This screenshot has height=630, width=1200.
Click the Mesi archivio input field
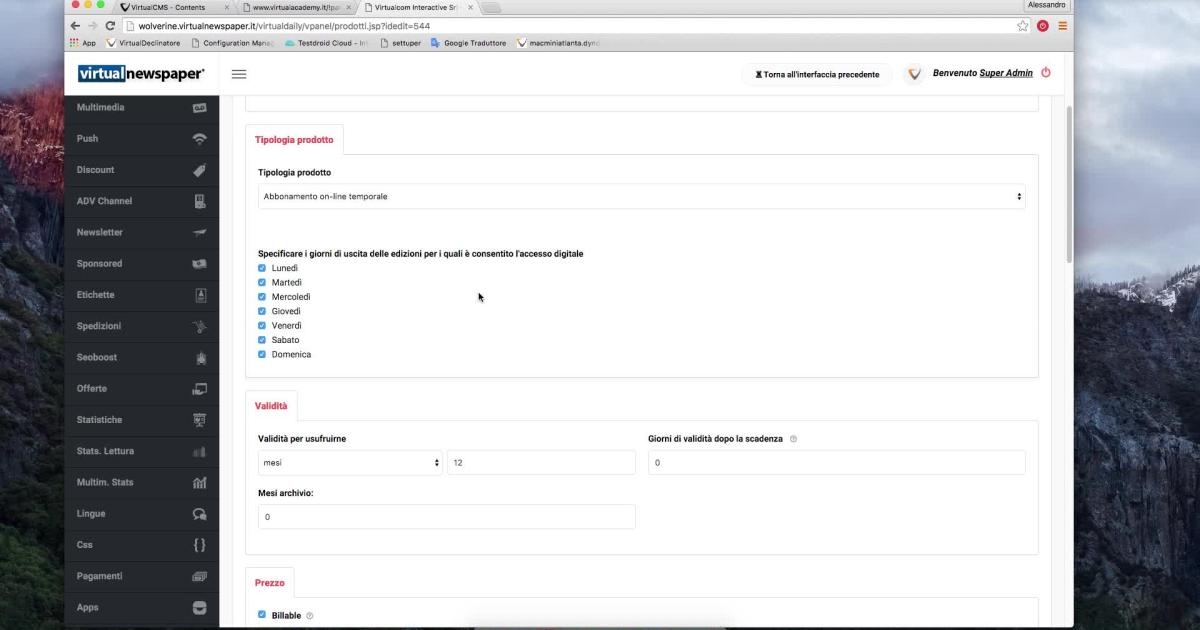click(x=446, y=517)
